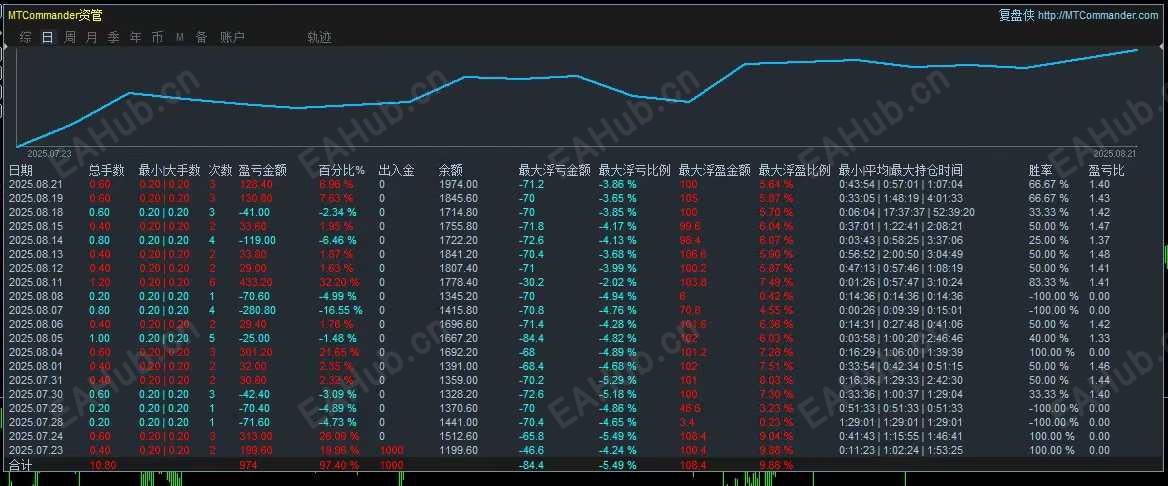Click the M tab
1168x486 pixels.
pos(180,37)
